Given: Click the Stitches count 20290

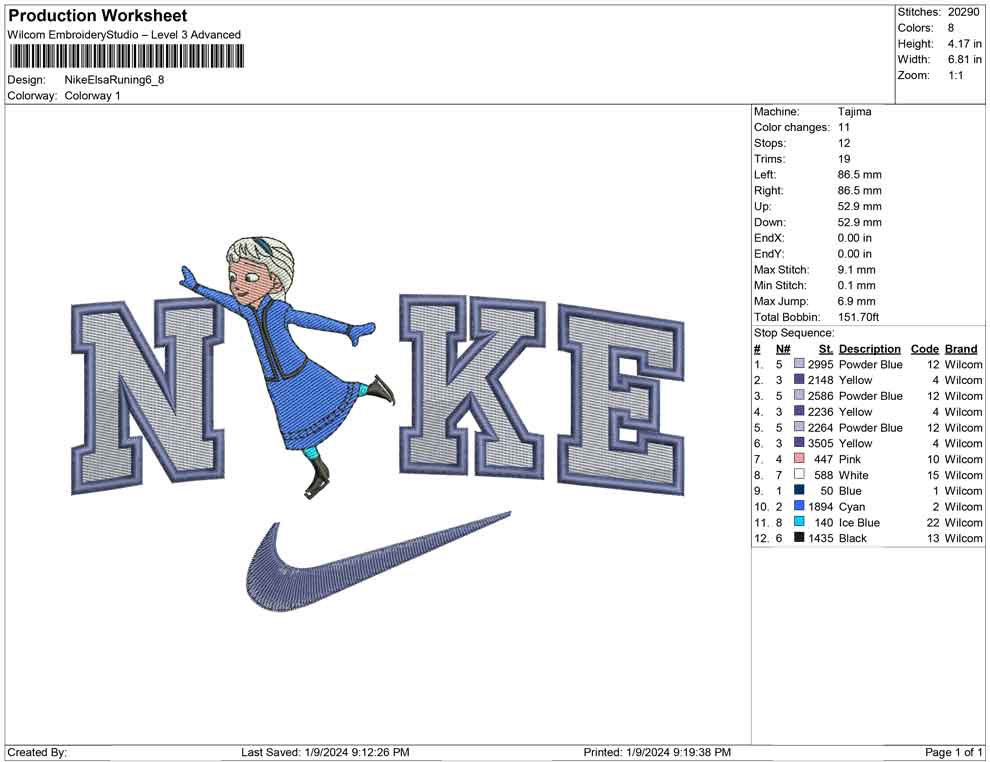Looking at the screenshot, I should 963,12.
